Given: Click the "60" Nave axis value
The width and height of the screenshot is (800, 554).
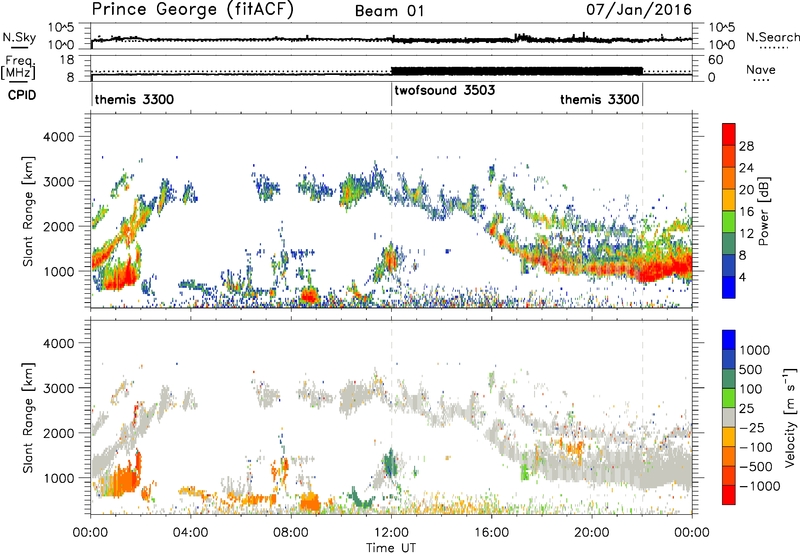Looking at the screenshot, I should coord(715,60).
